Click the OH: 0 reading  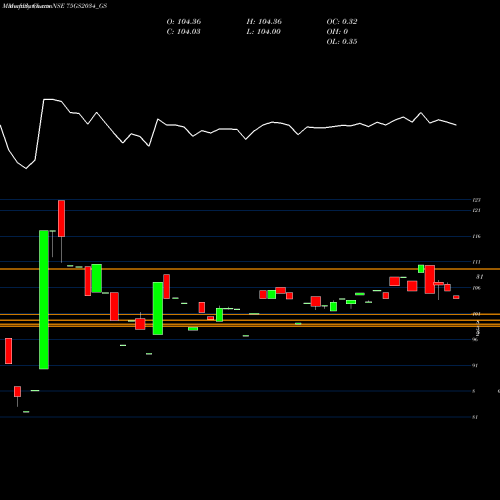(x=337, y=32)
